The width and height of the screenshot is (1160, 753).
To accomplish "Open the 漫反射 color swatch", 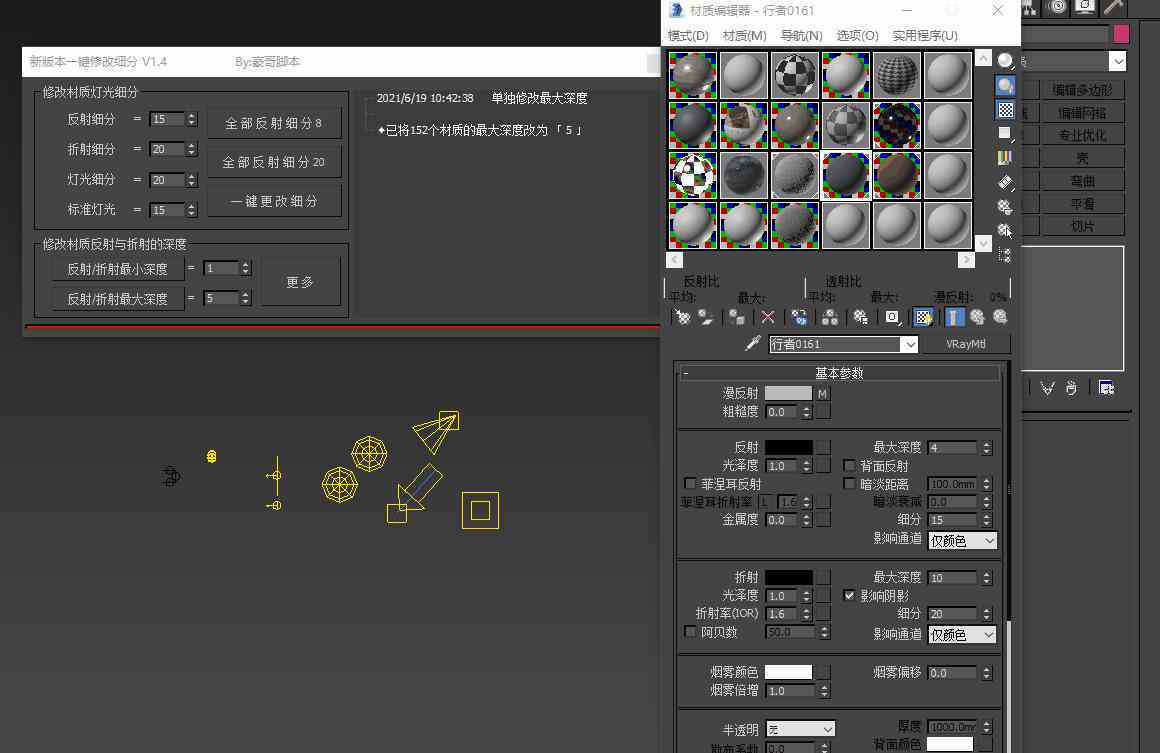I will [x=788, y=394].
